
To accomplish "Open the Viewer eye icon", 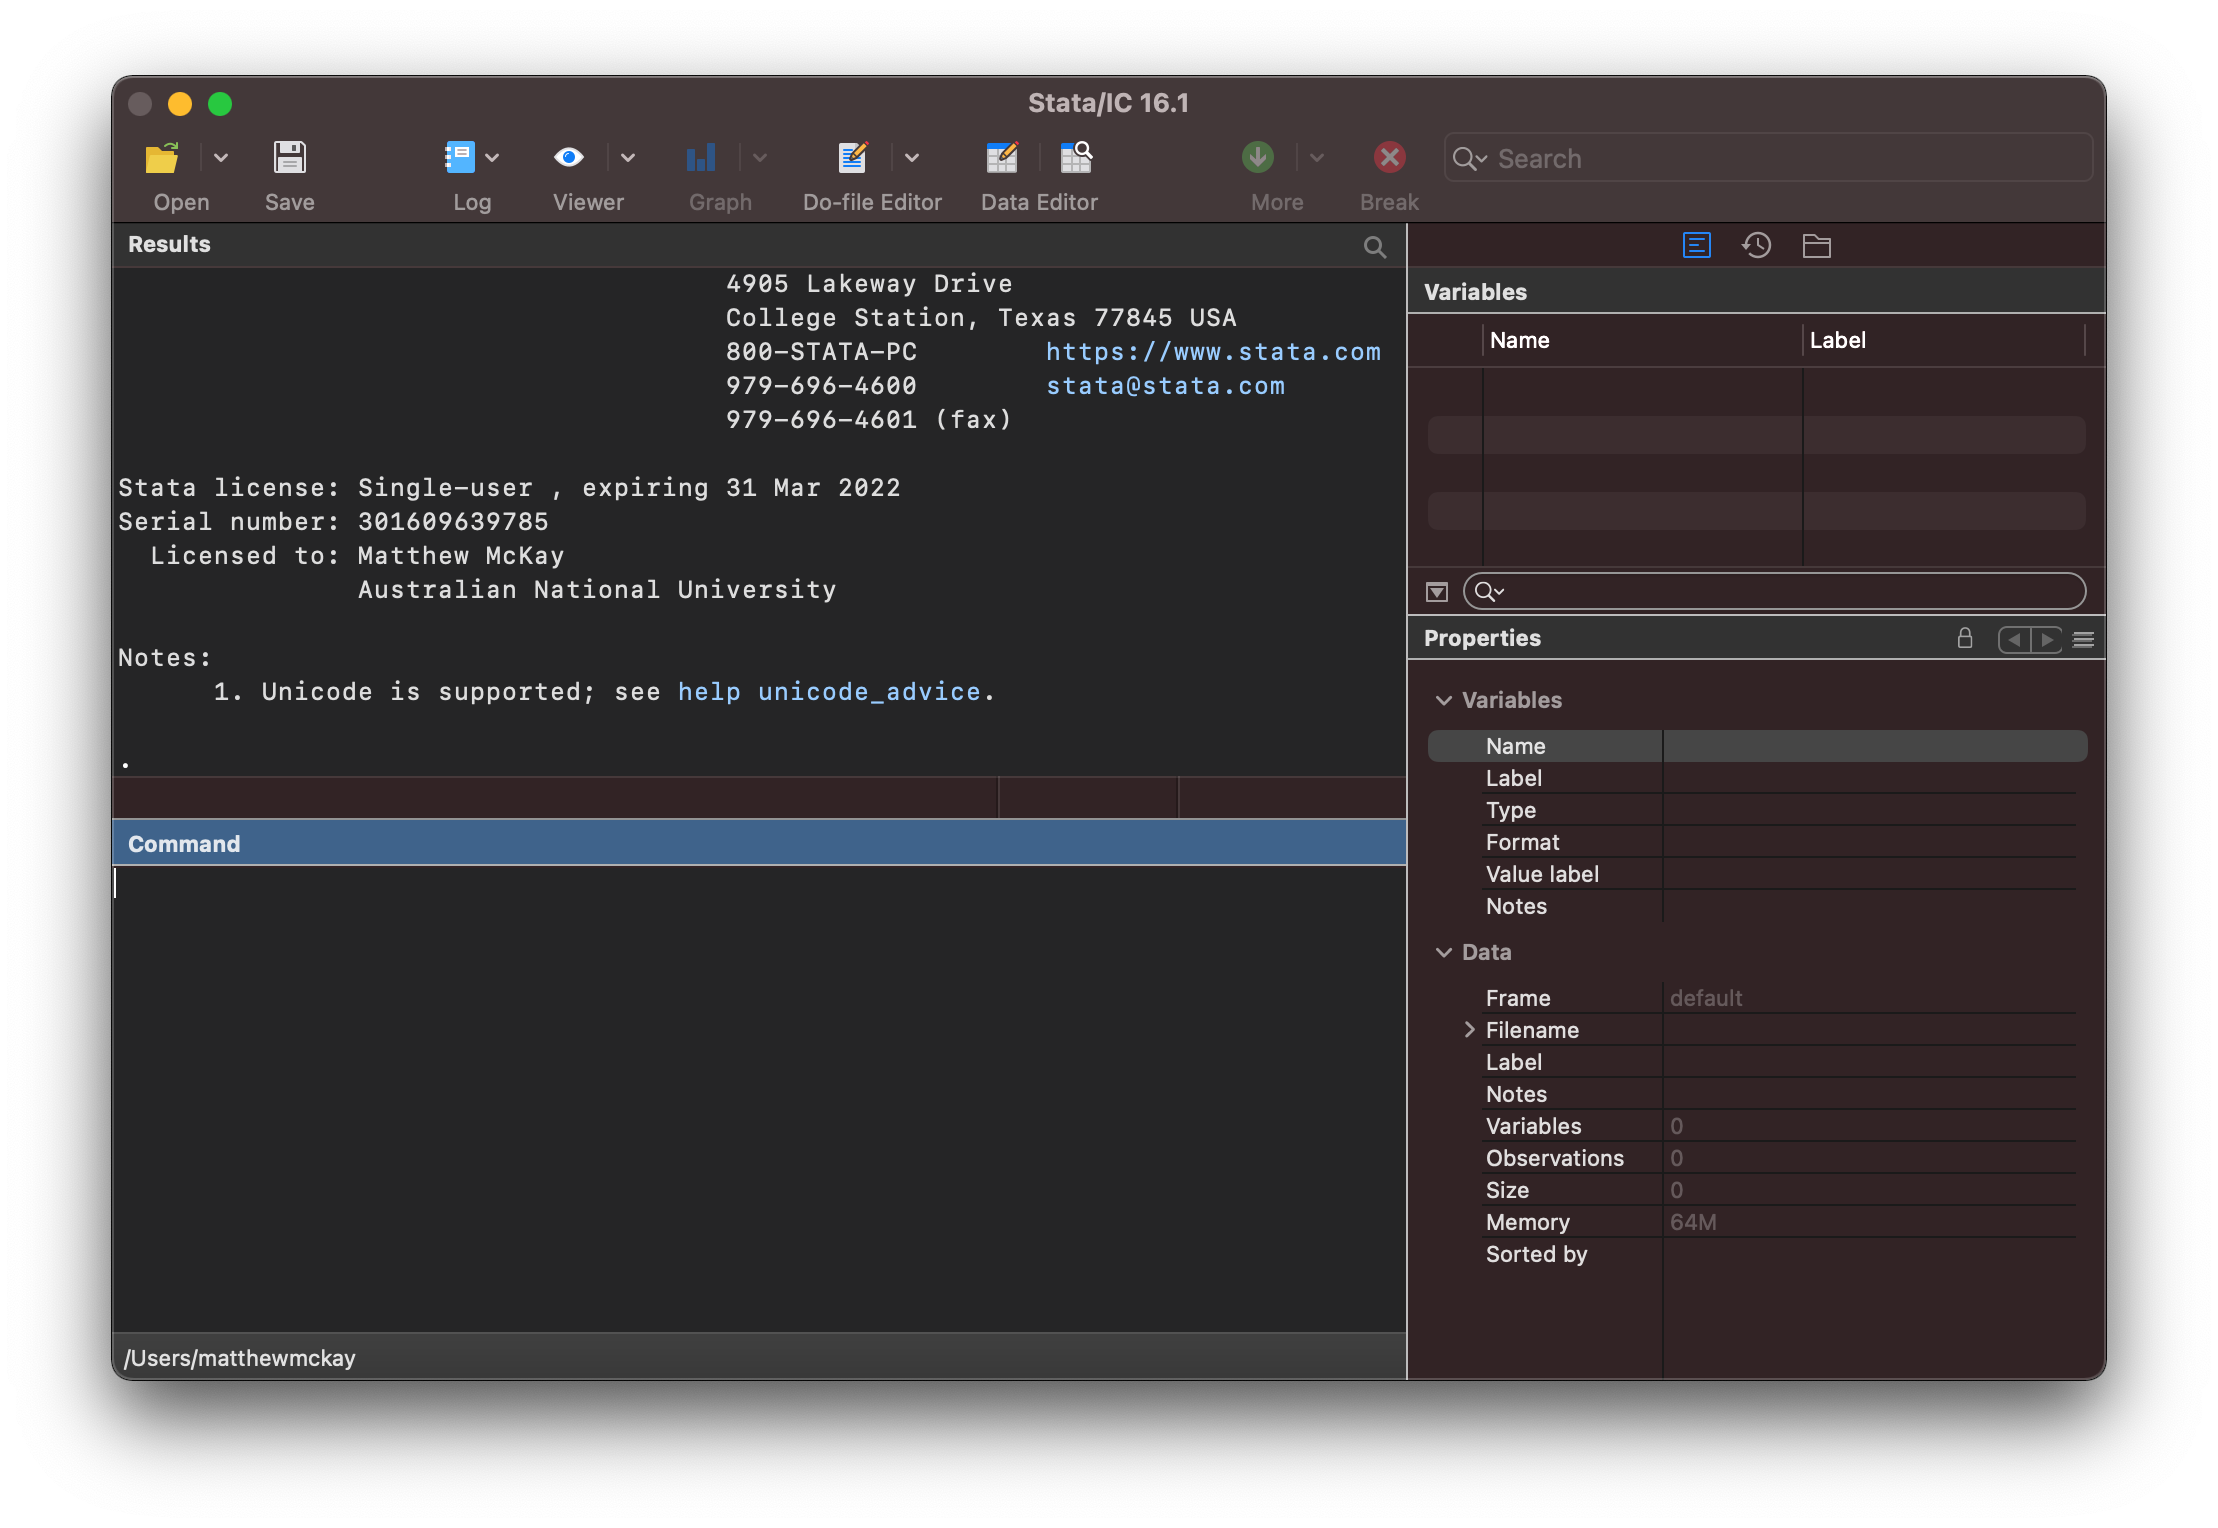I will [569, 158].
